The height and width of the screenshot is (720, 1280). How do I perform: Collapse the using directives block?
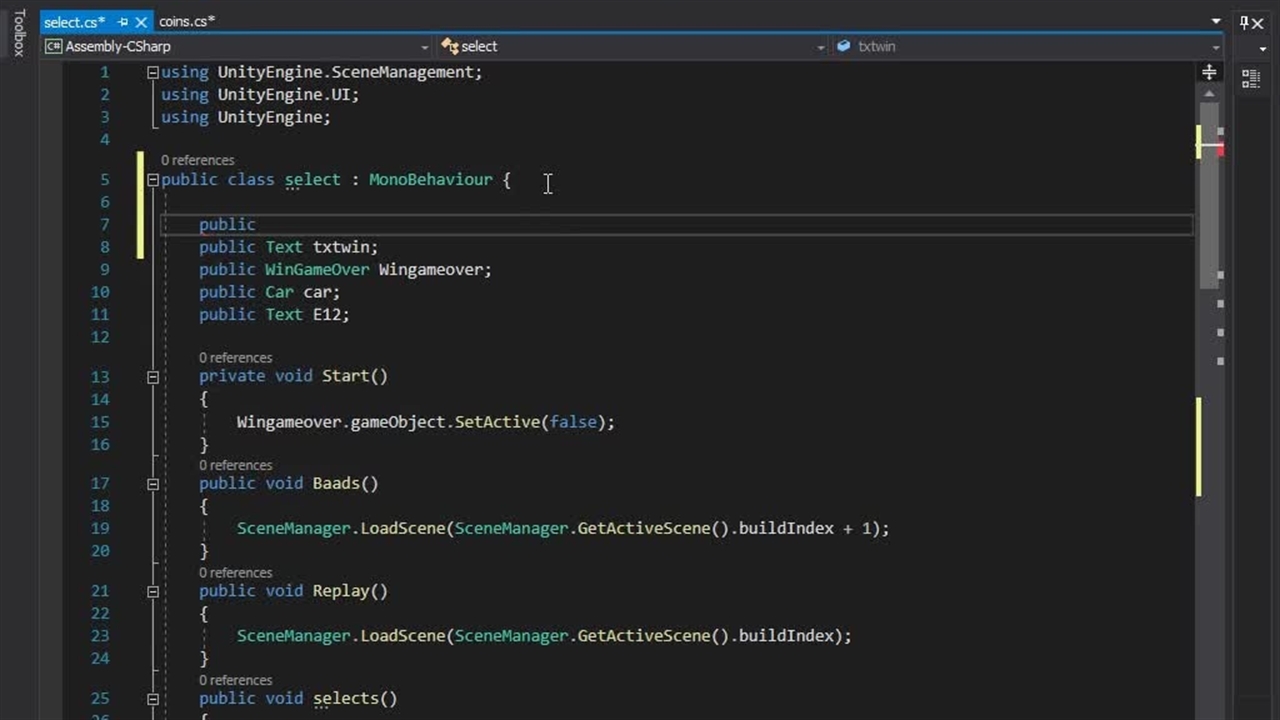point(153,72)
